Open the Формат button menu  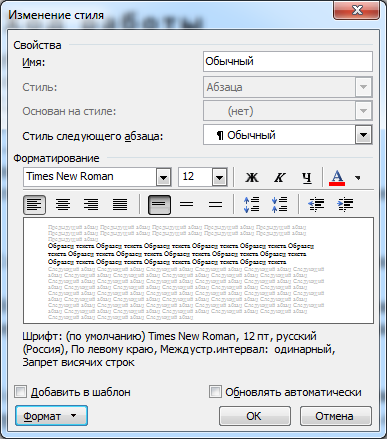(x=51, y=416)
